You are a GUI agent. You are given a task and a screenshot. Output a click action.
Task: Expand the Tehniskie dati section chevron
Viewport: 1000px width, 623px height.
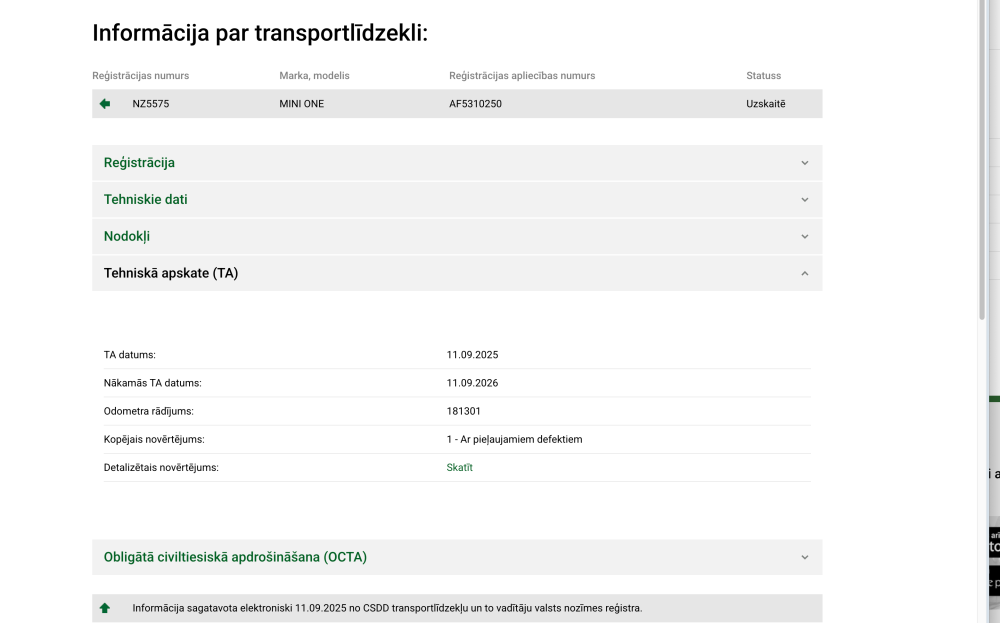coord(804,200)
